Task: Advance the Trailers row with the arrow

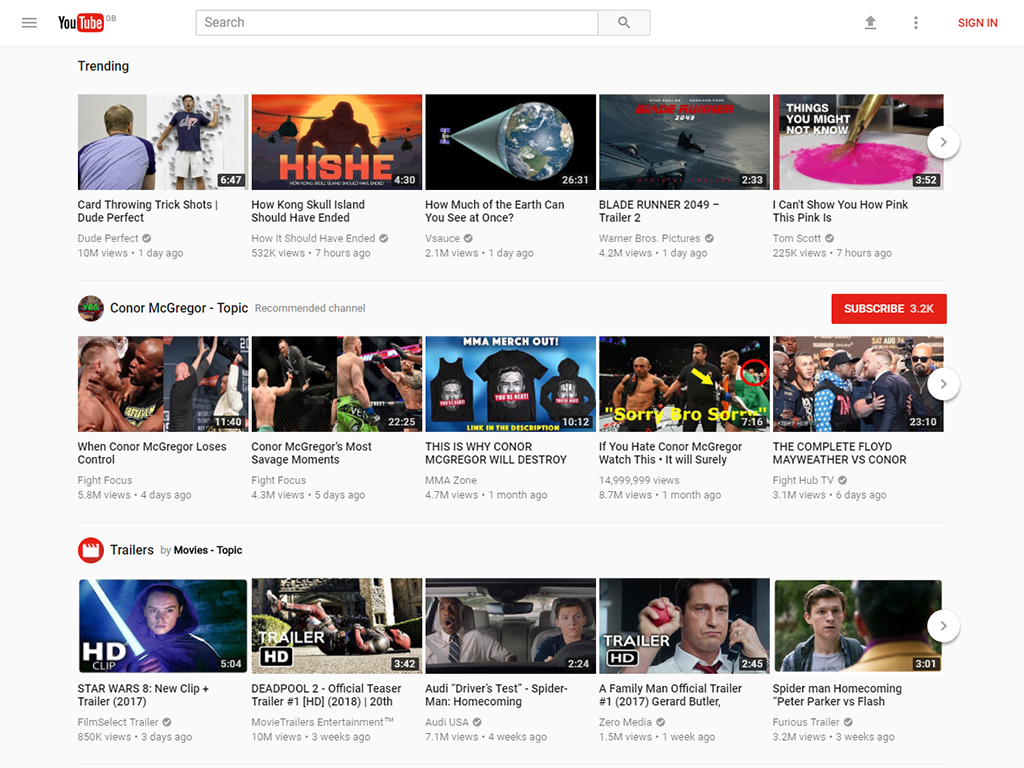Action: [943, 625]
